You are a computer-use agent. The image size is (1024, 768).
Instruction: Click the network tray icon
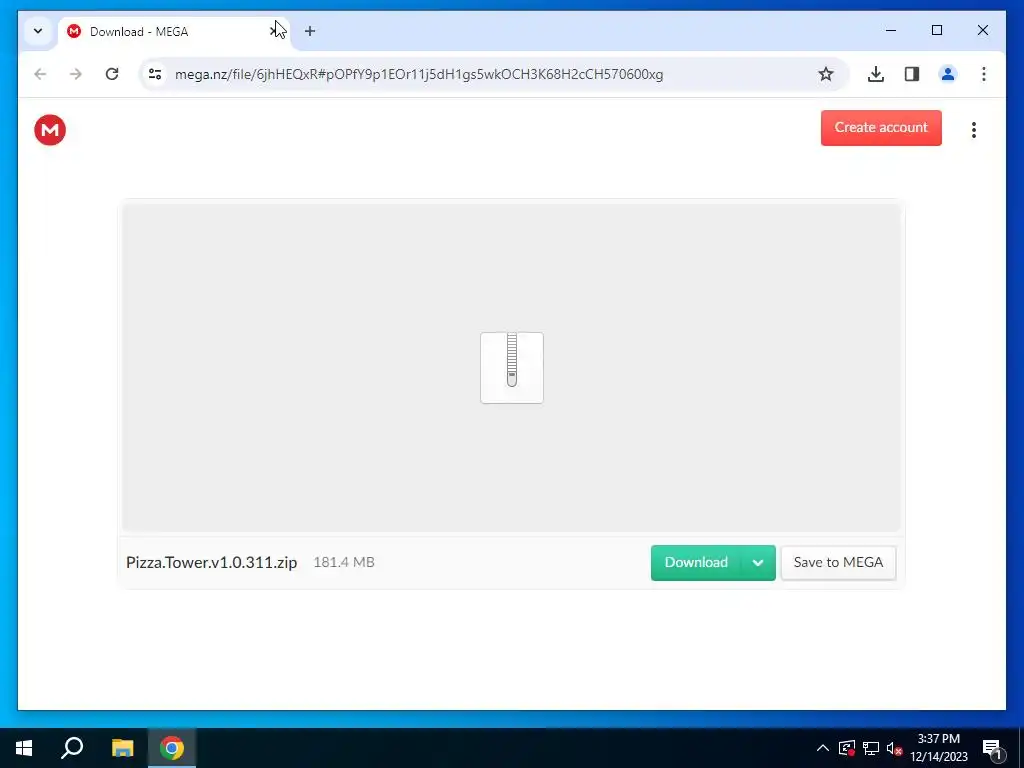click(x=871, y=748)
